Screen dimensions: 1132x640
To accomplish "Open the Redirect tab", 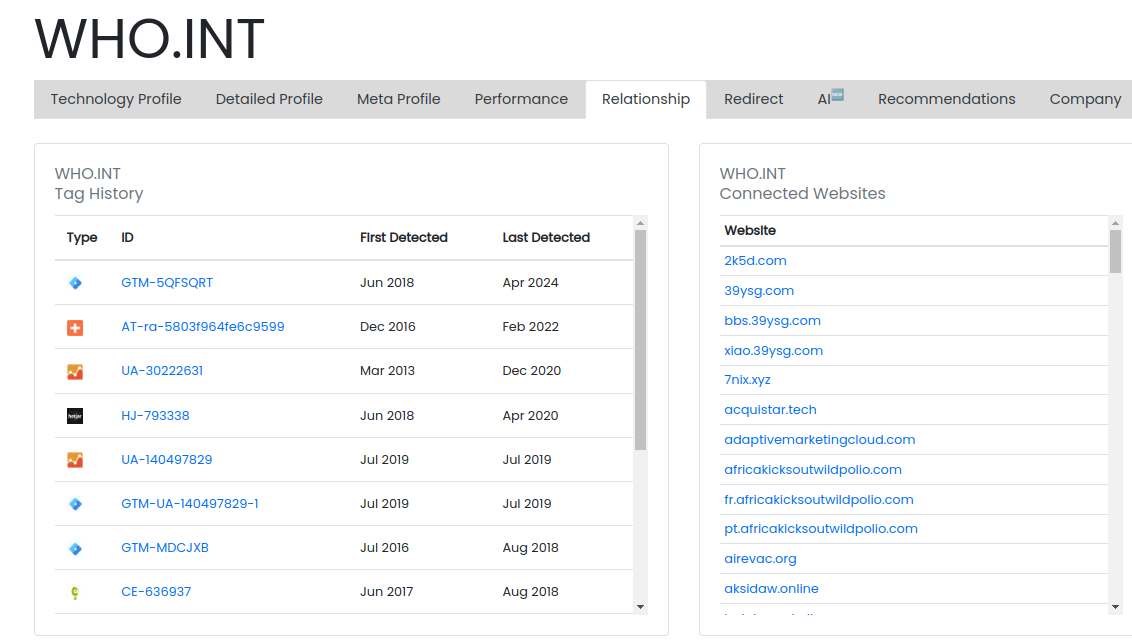I will 754,99.
